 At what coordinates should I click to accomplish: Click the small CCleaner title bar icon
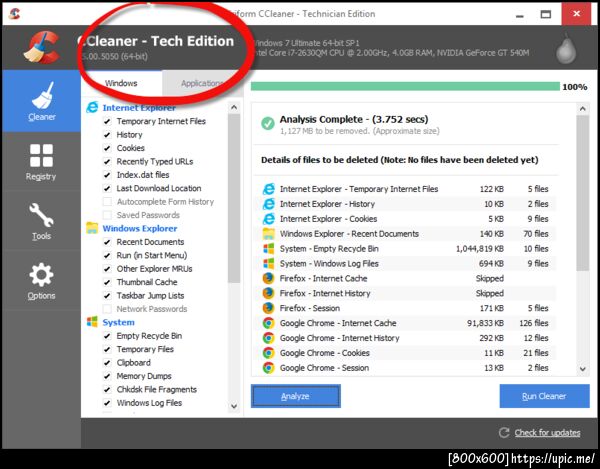point(15,14)
